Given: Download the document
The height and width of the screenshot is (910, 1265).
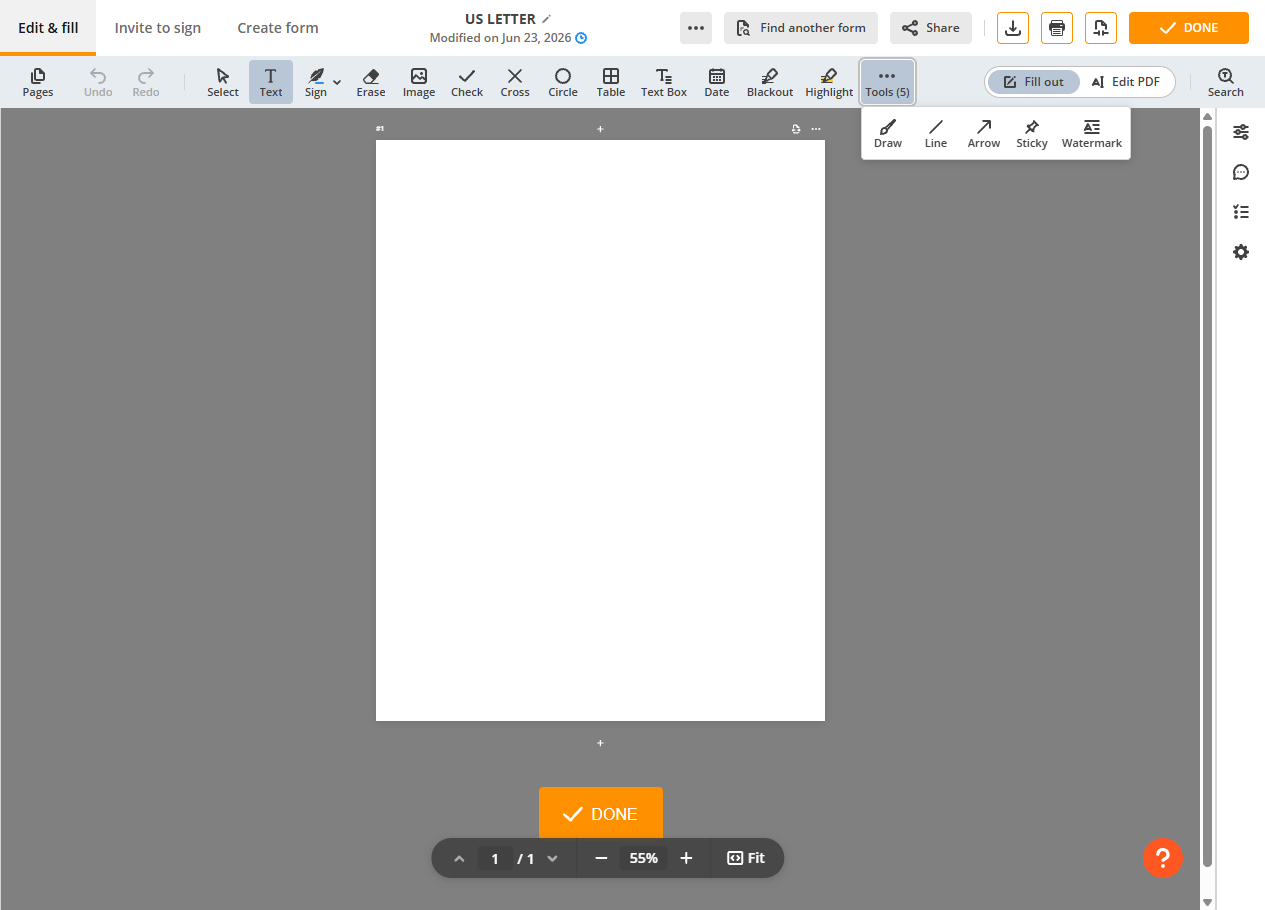Looking at the screenshot, I should coord(1013,28).
